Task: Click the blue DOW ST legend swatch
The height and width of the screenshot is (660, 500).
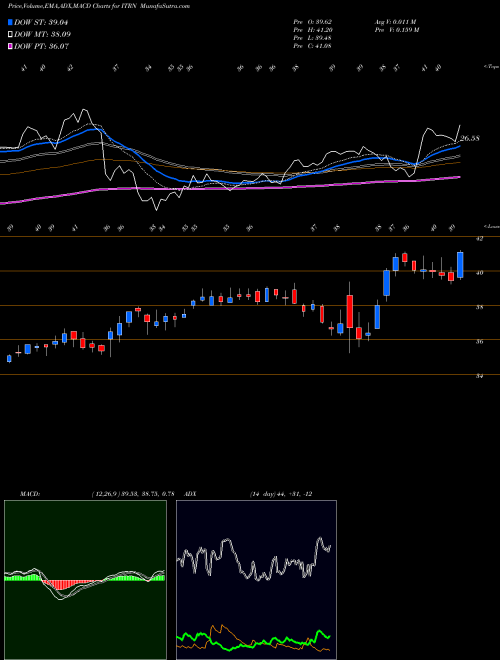Action: [x=11, y=22]
